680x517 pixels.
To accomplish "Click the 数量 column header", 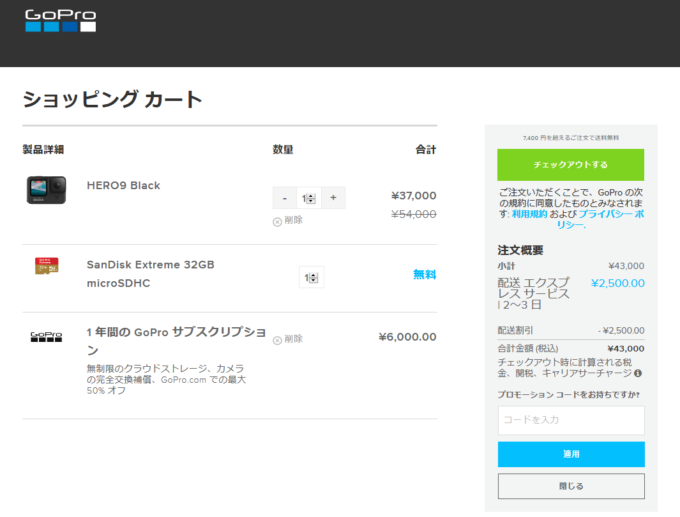I will pyautogui.click(x=283, y=150).
